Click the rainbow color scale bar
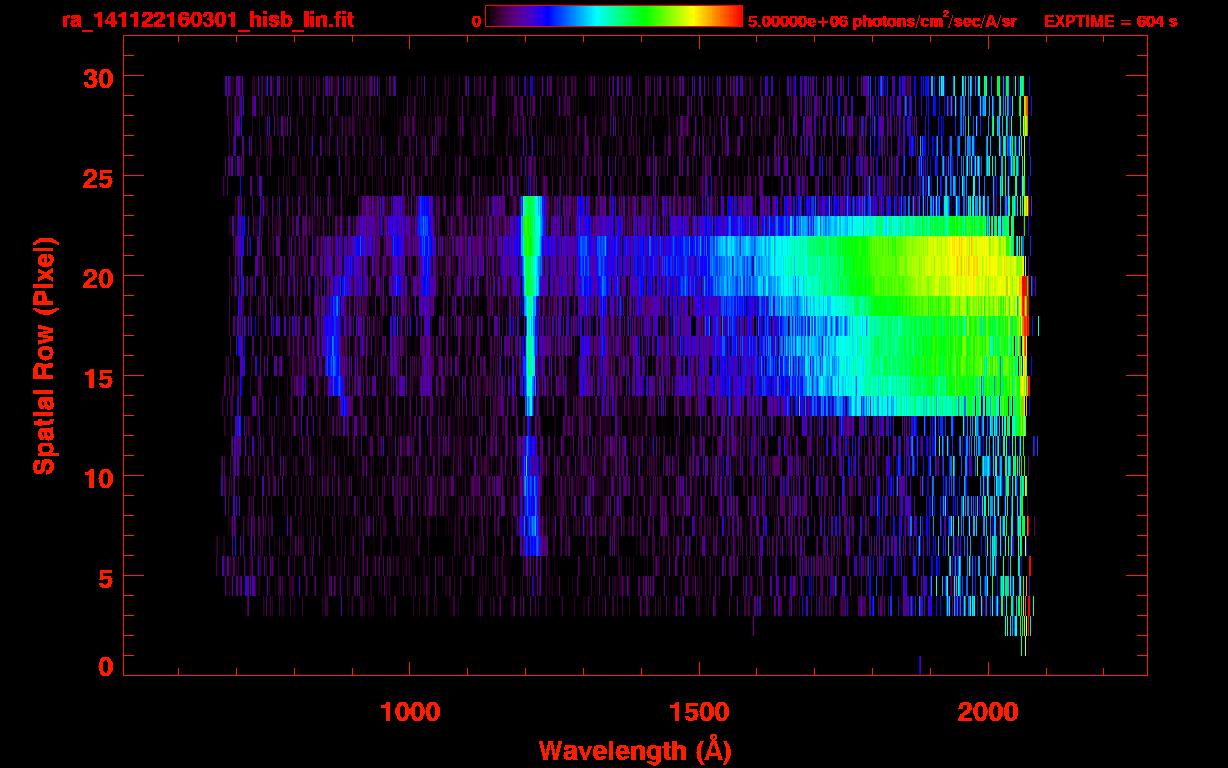 pos(614,16)
